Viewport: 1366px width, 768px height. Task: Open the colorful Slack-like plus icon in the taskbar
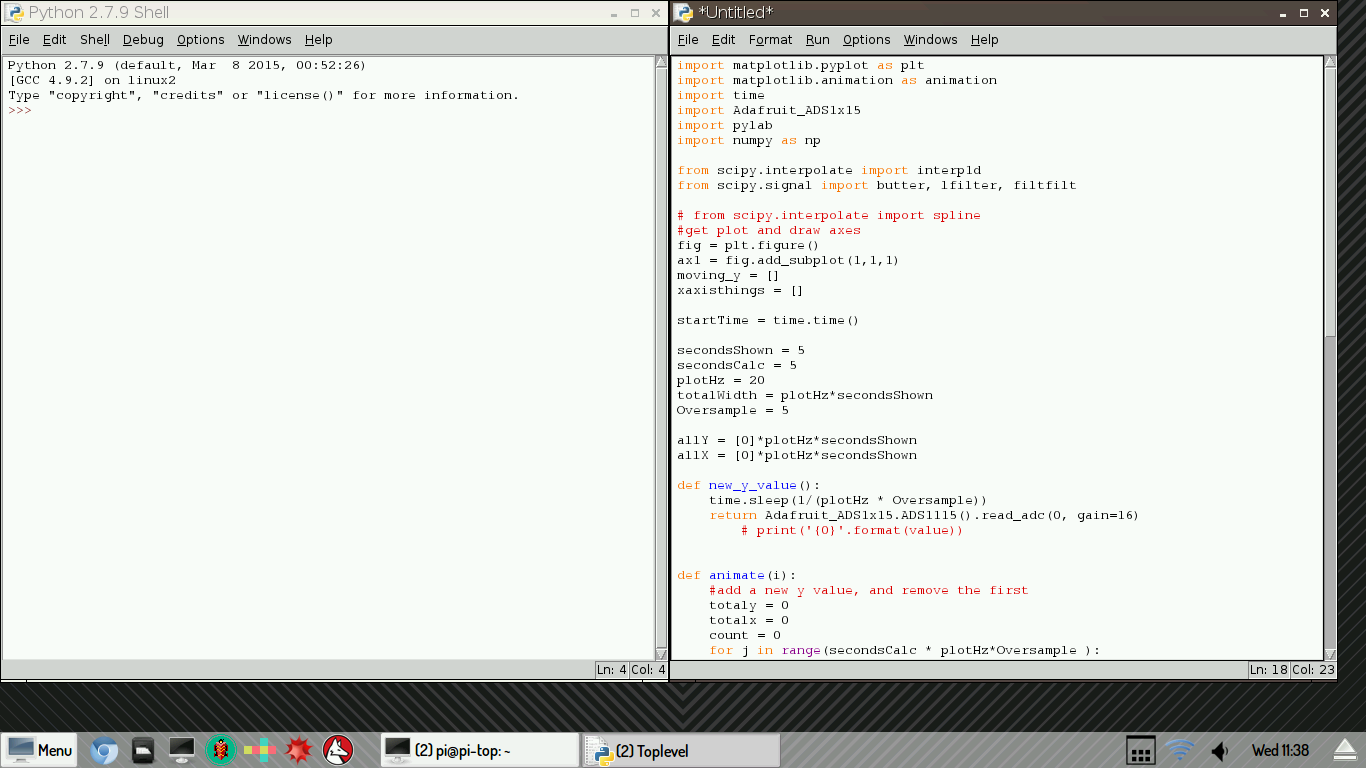point(260,750)
